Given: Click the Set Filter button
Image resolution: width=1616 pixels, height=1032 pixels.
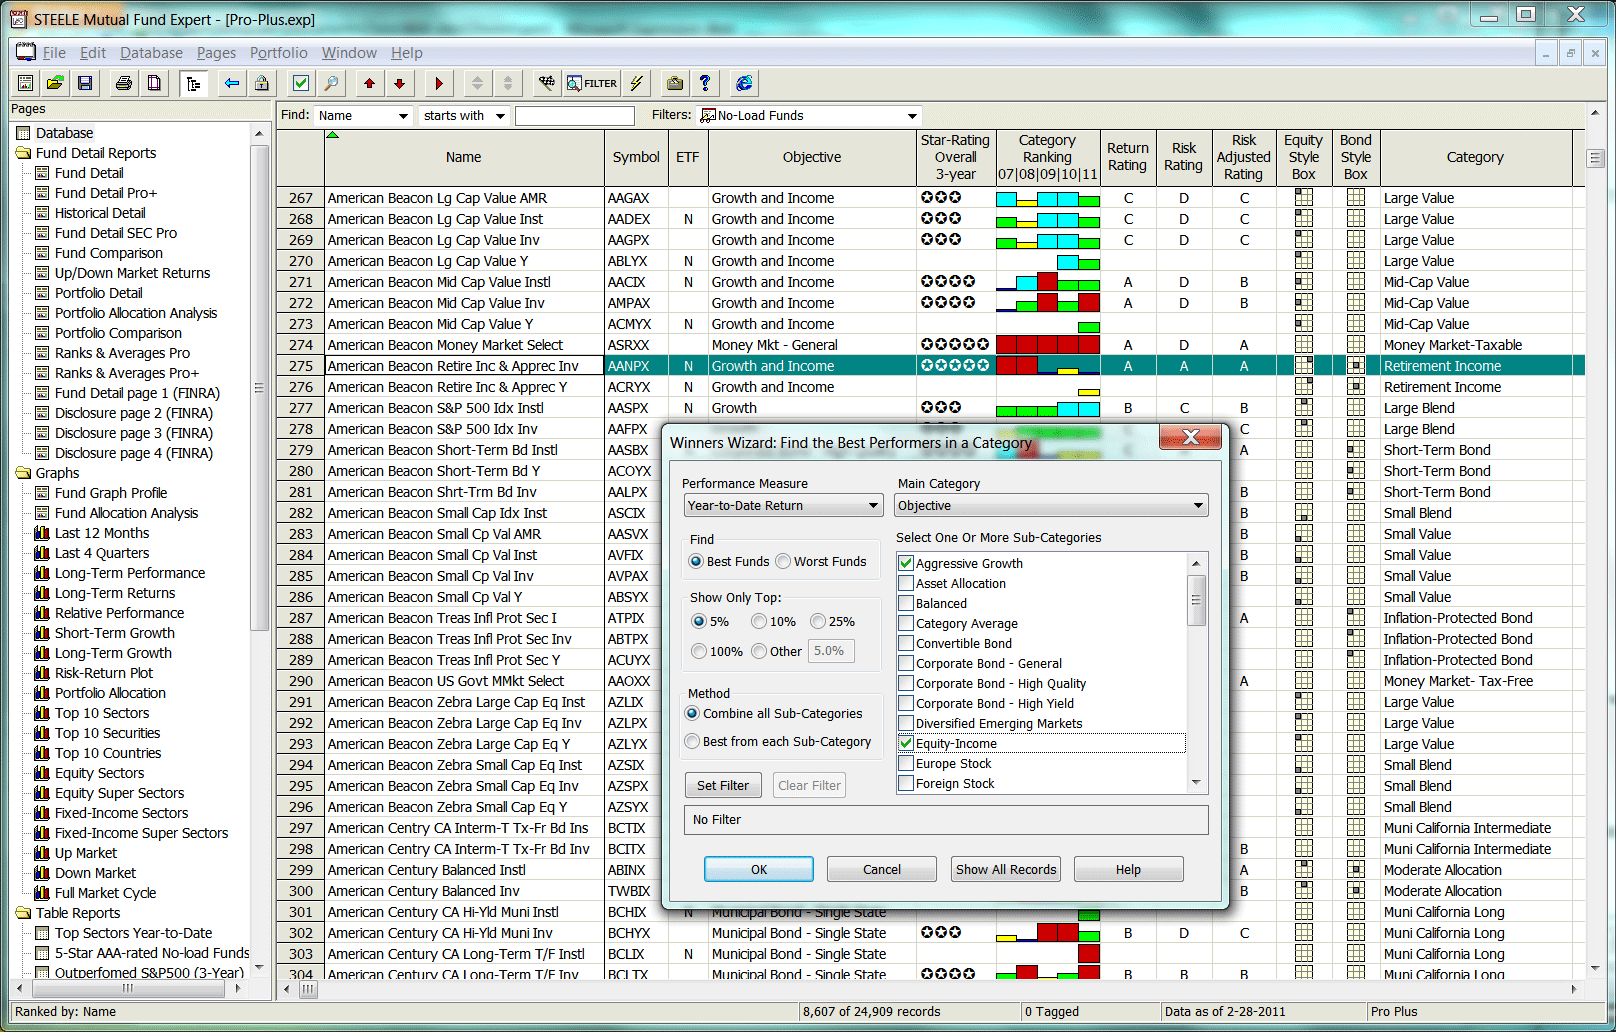Looking at the screenshot, I should click(x=723, y=785).
